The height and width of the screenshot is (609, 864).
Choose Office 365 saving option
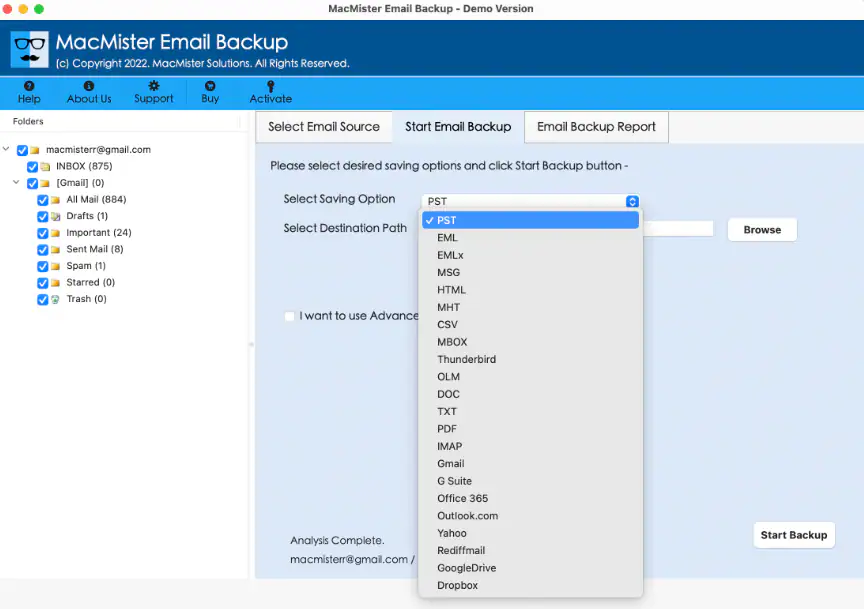pos(530,498)
